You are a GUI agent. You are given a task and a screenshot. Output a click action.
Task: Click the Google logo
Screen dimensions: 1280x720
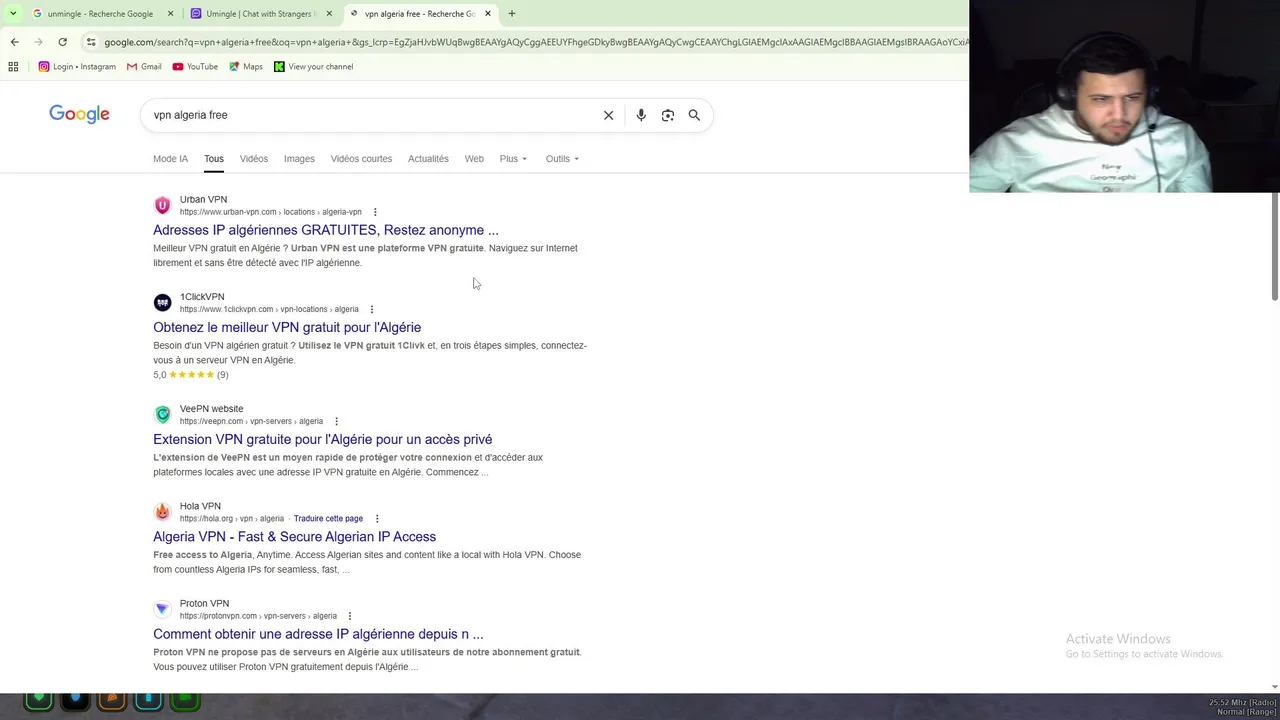(79, 114)
